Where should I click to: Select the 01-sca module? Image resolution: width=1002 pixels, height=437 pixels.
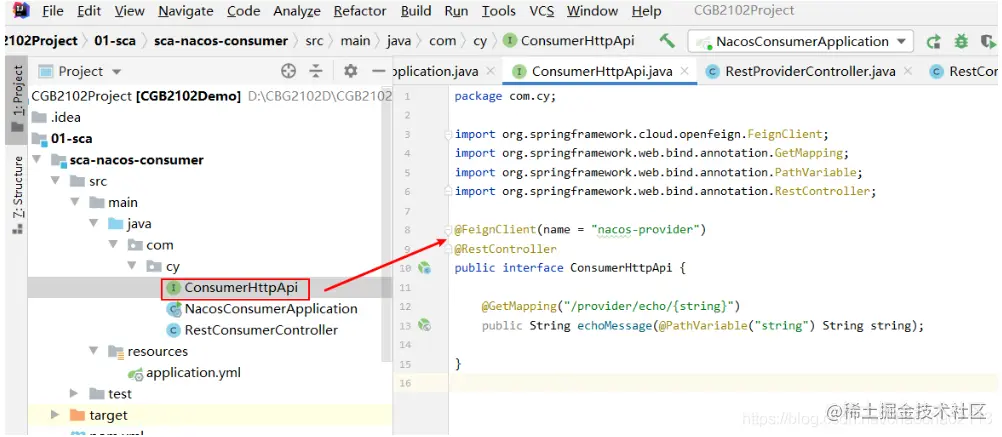click(x=62, y=139)
